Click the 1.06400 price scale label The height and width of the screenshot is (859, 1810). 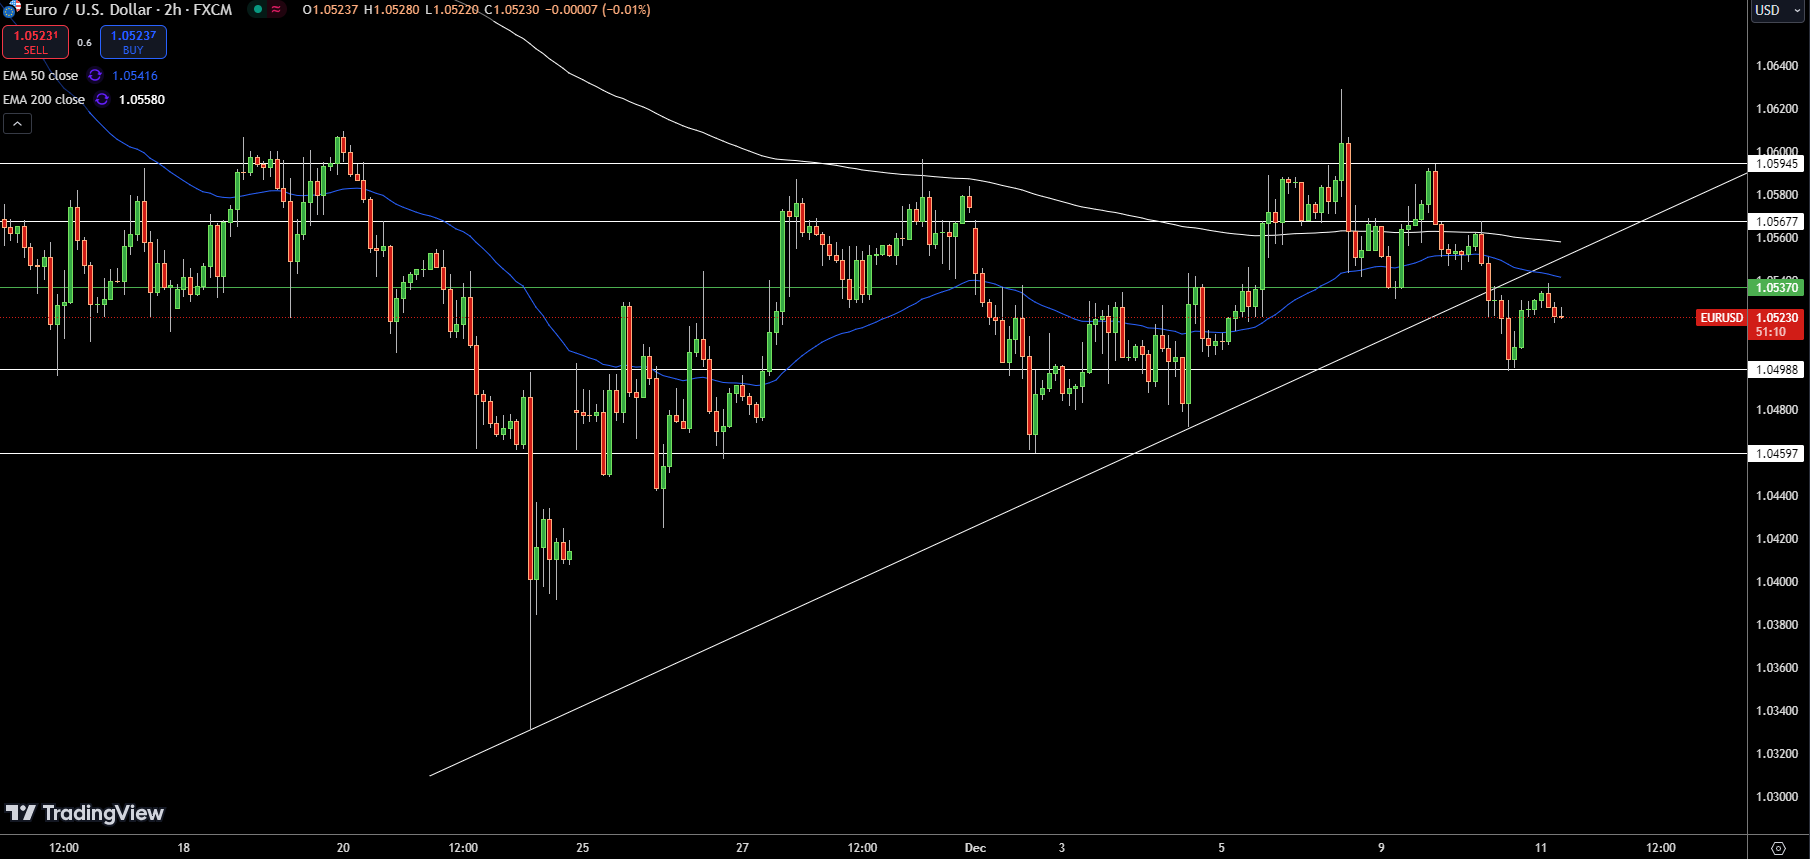tap(1777, 66)
